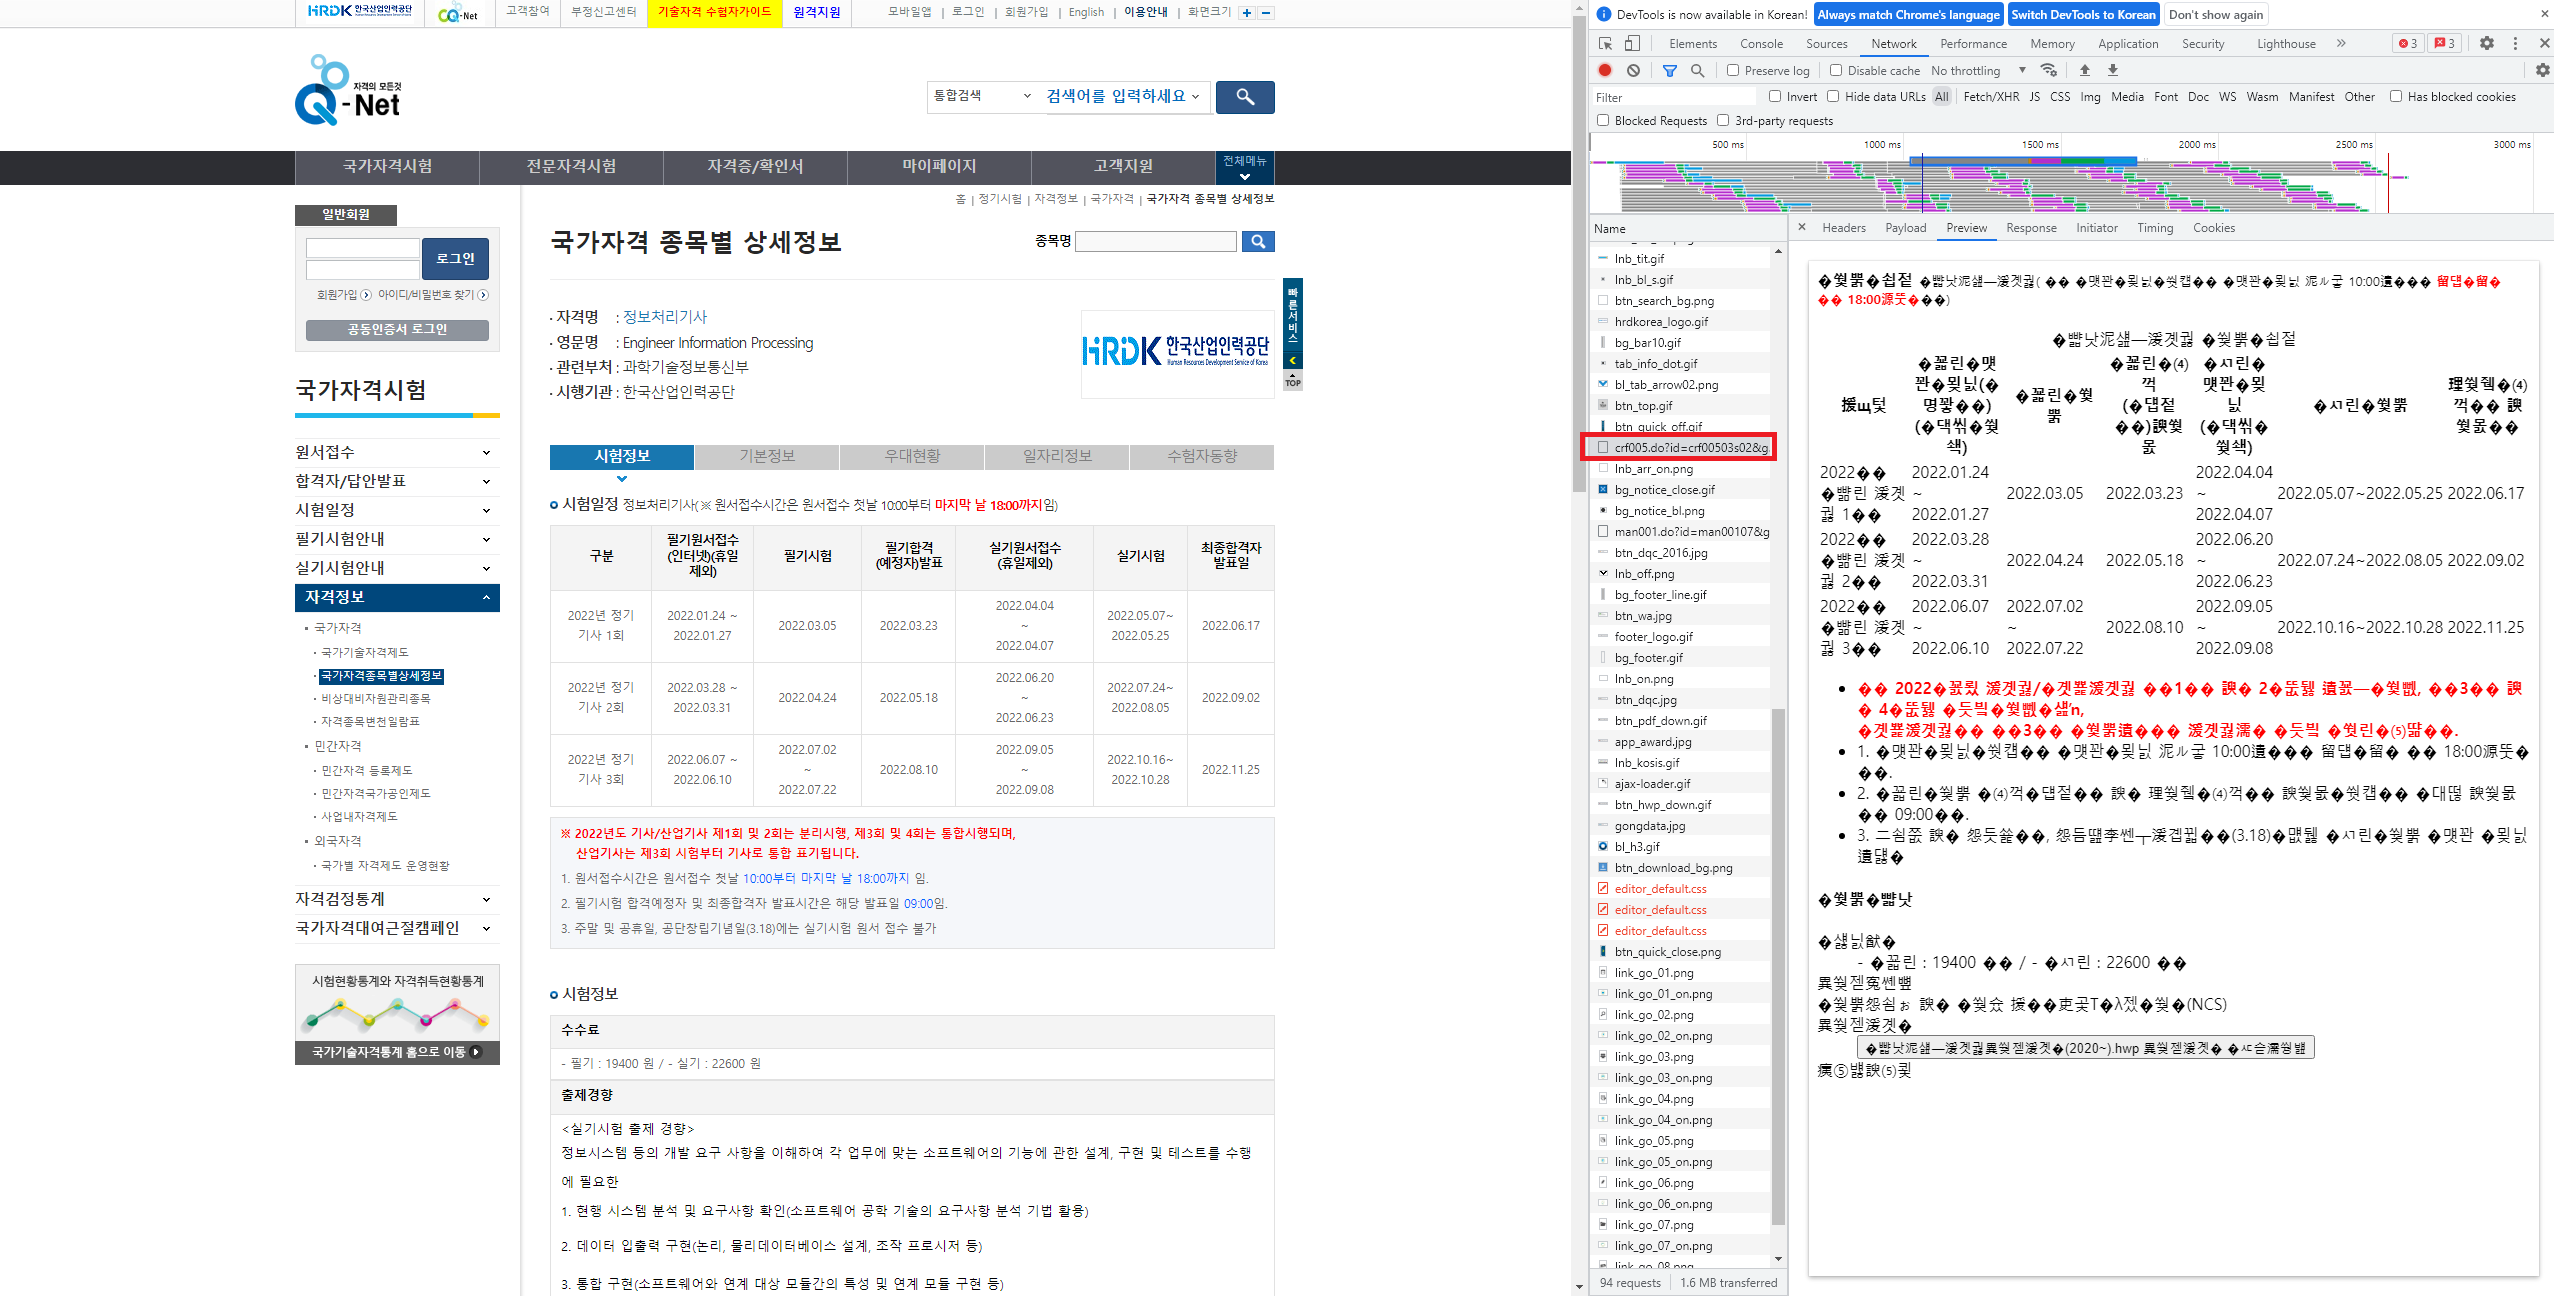Click the inspect element picker icon
This screenshot has width=2554, height=1296.
pos(1605,43)
